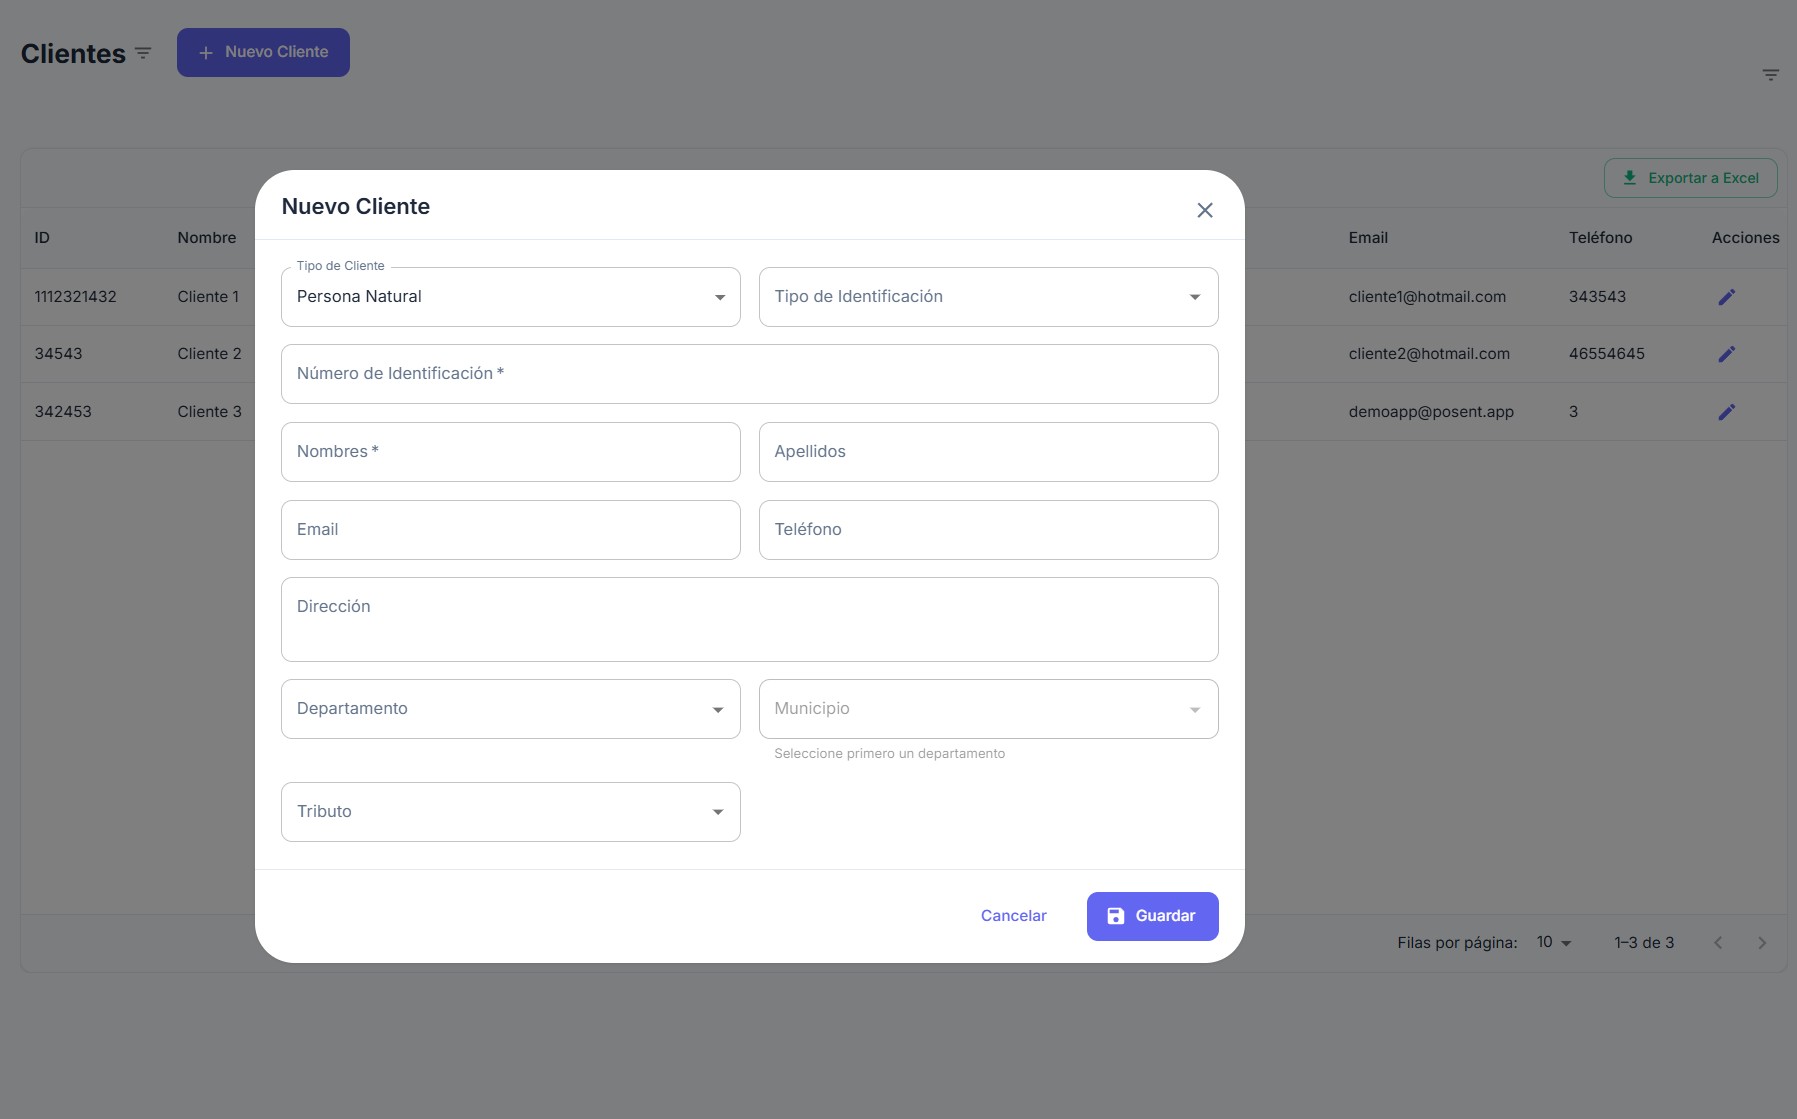
Task: Click Exportar a Excel button
Action: pyautogui.click(x=1690, y=178)
